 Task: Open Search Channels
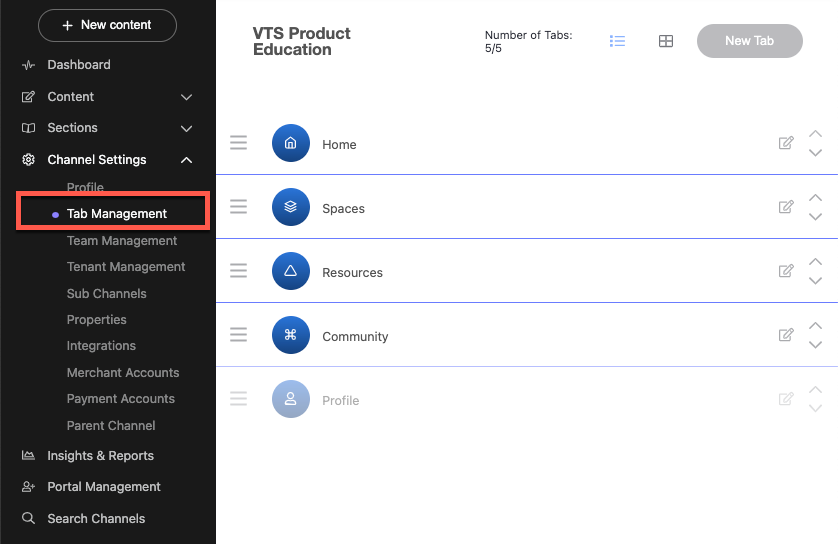pos(96,518)
